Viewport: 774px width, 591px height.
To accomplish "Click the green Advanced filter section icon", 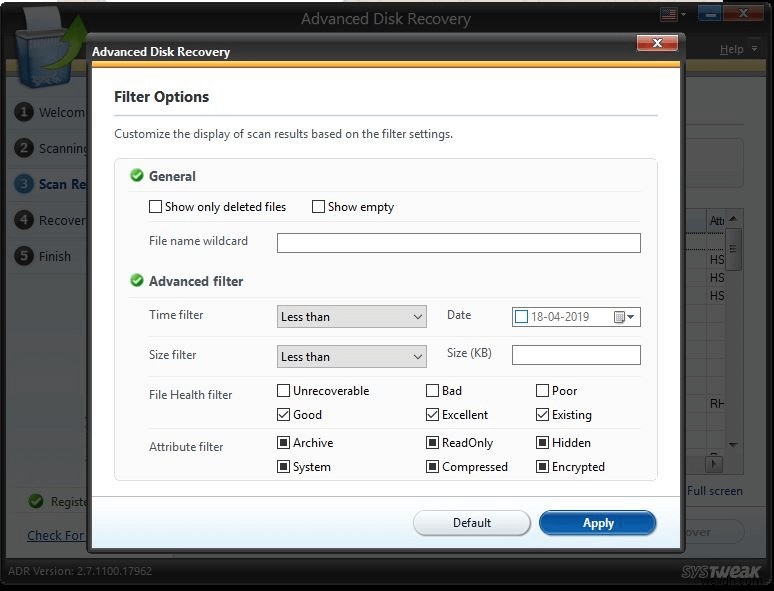I will (137, 280).
